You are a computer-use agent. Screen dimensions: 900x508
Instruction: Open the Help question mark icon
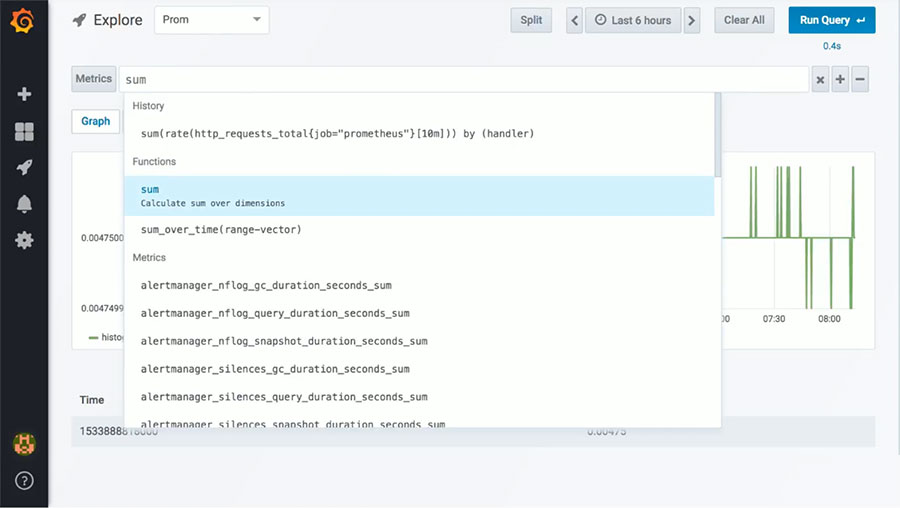[24, 480]
